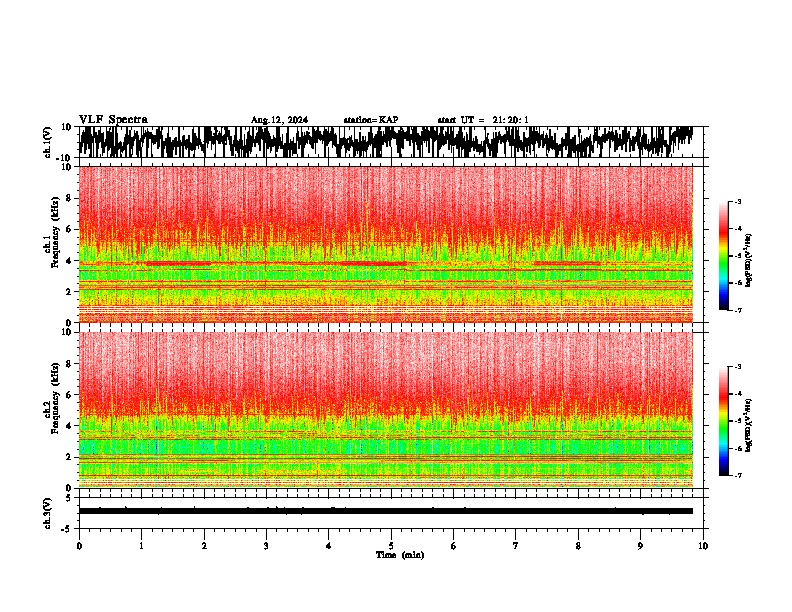Click the red band between minutes 7 and 8 in ch.1
This screenshot has width=792, height=612.
click(567, 264)
